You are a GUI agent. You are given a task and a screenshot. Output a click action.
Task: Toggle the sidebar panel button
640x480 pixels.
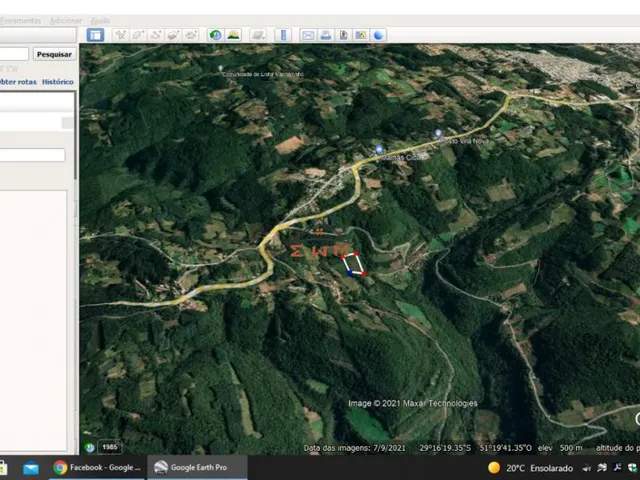pos(95,35)
